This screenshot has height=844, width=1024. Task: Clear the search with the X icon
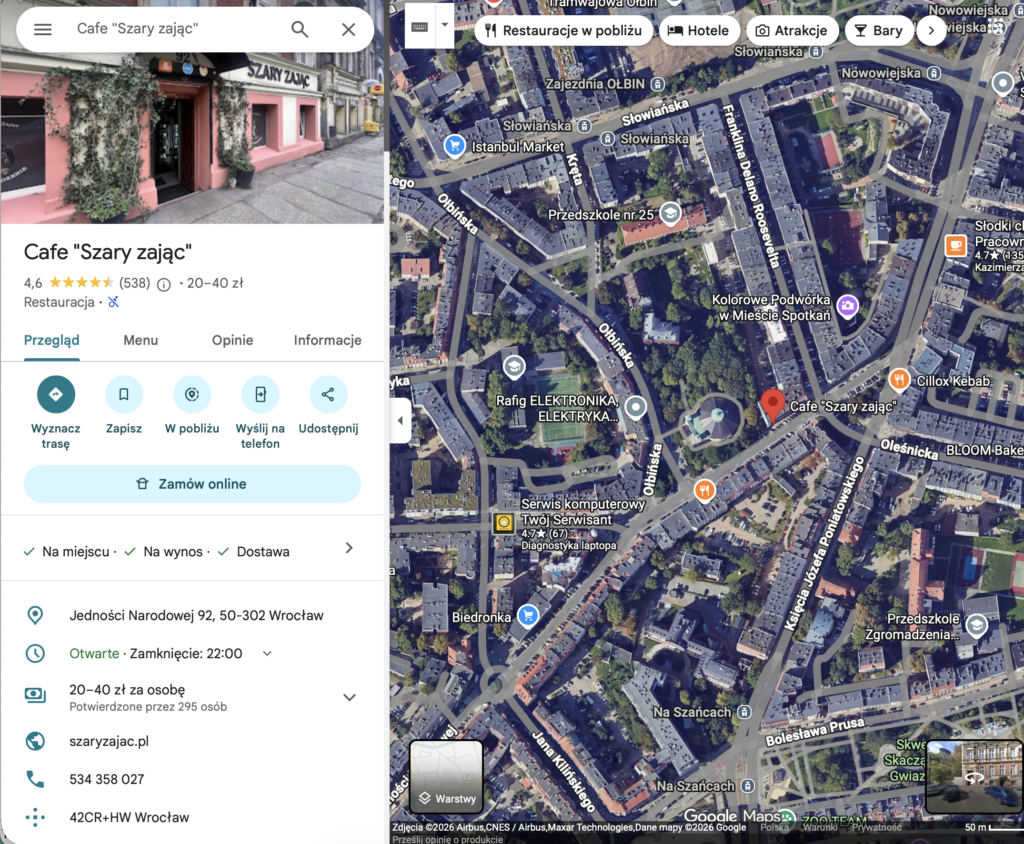[349, 29]
